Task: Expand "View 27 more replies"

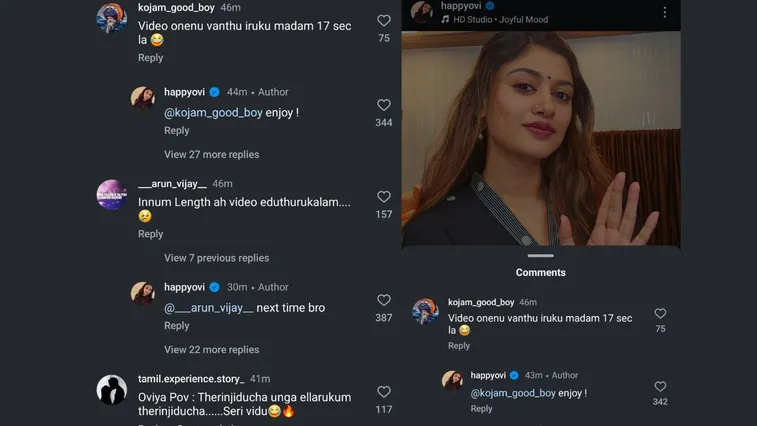Action: click(211, 155)
